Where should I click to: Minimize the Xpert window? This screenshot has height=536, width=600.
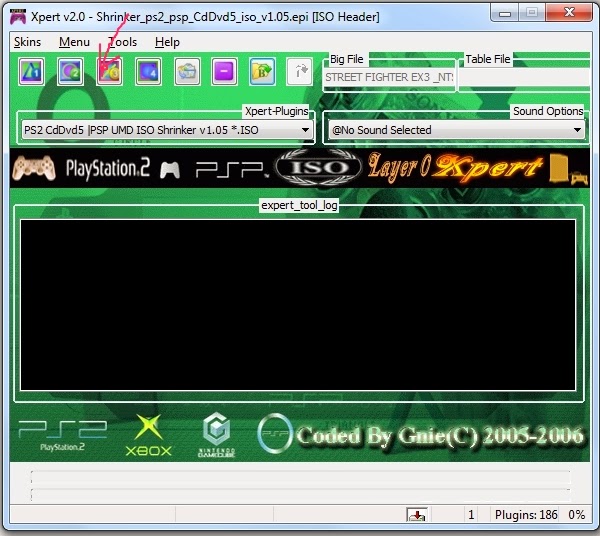(504, 13)
